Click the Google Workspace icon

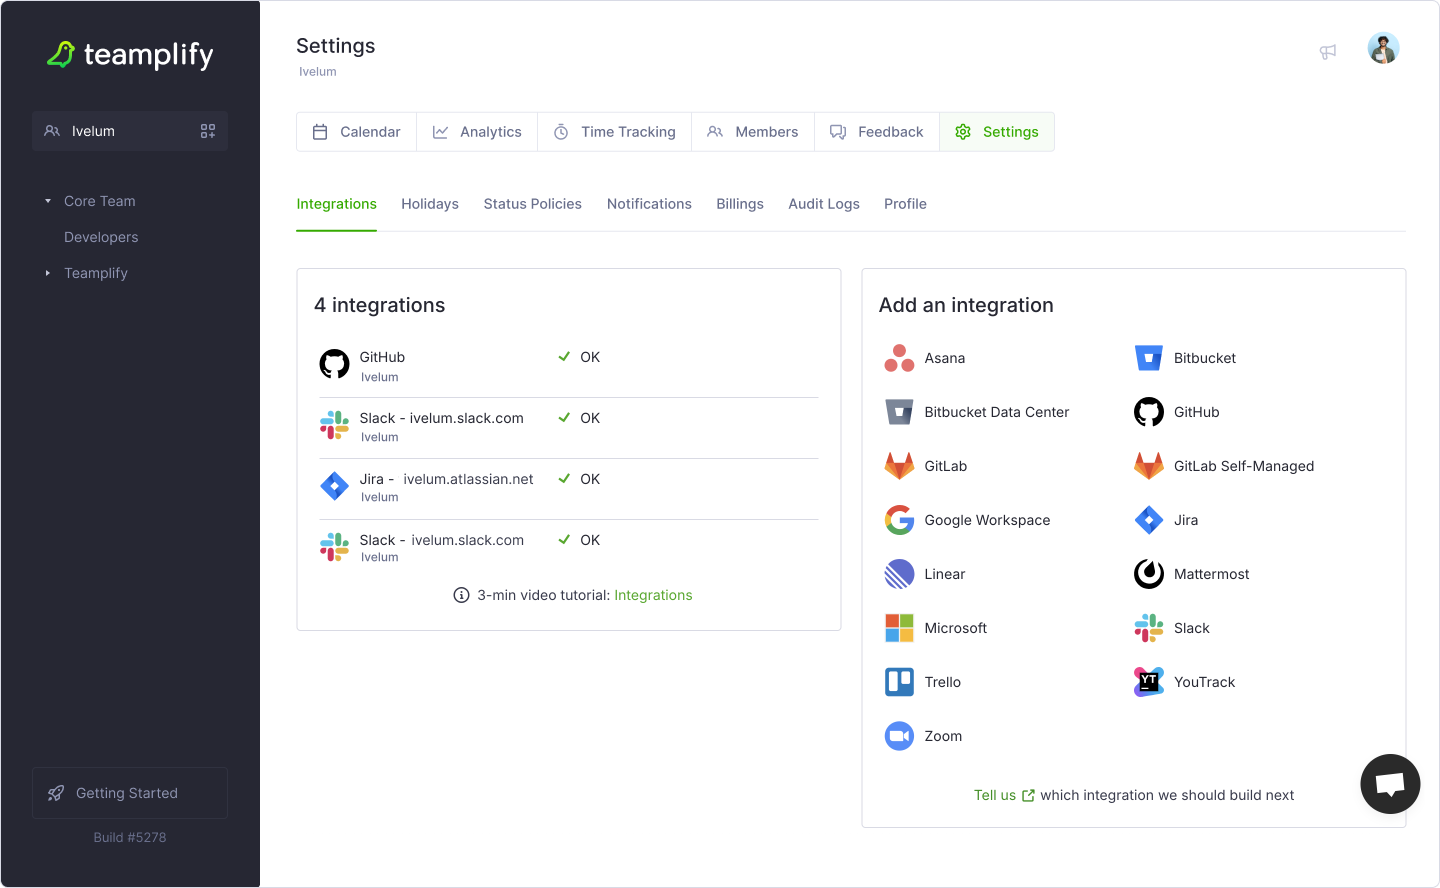tap(899, 520)
